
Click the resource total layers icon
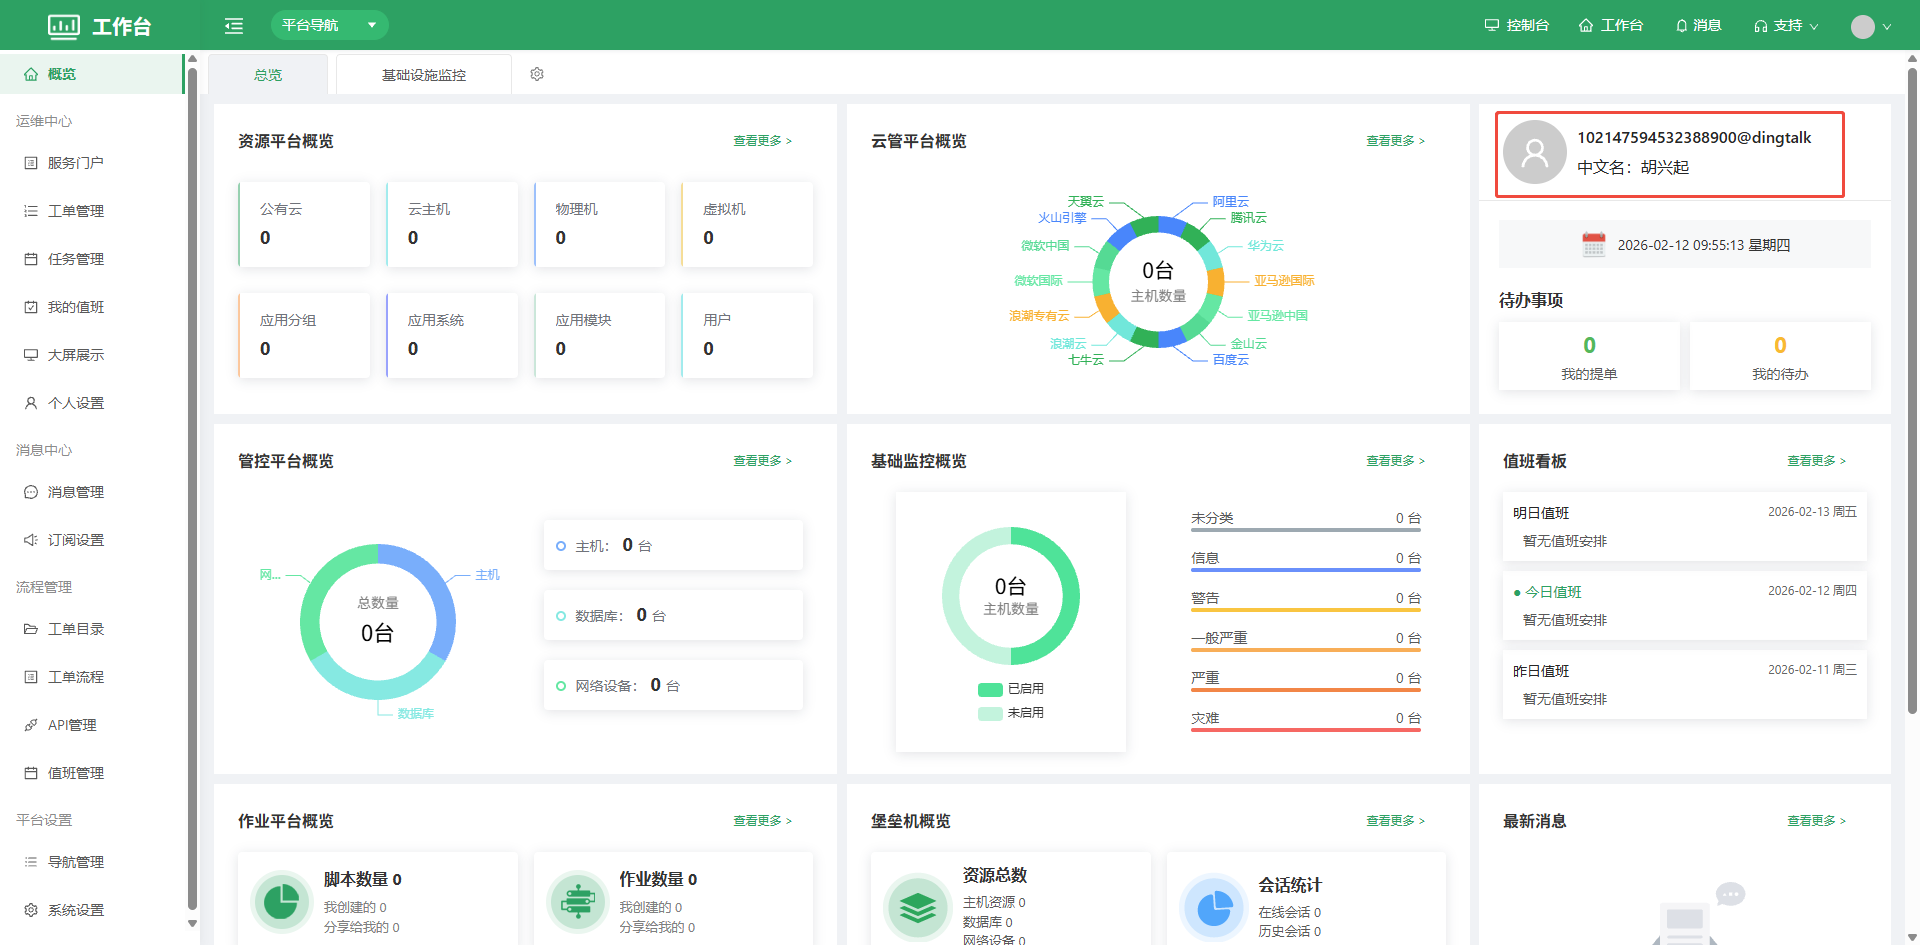click(917, 907)
